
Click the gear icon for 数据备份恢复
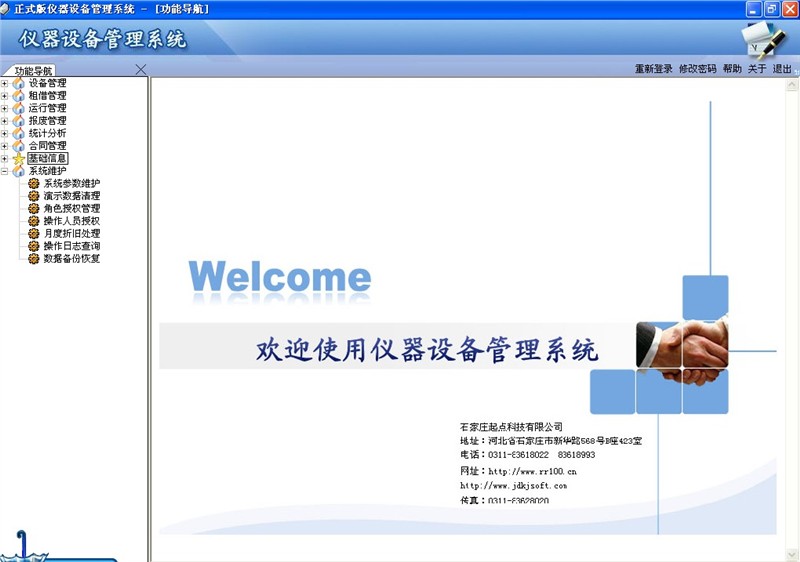coord(34,258)
